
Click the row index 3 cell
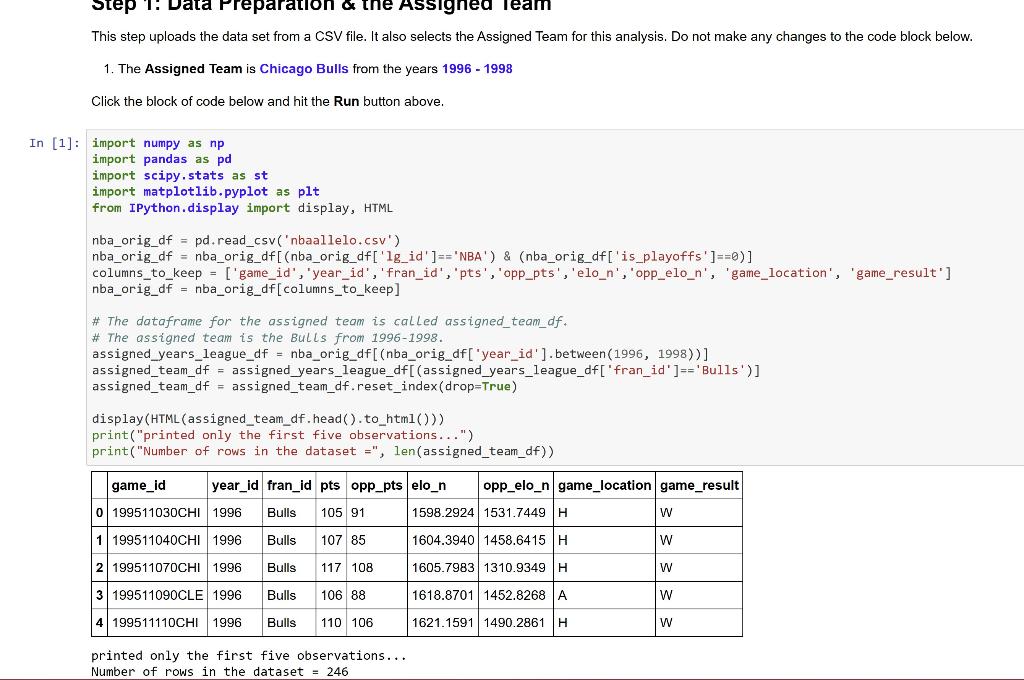point(99,595)
